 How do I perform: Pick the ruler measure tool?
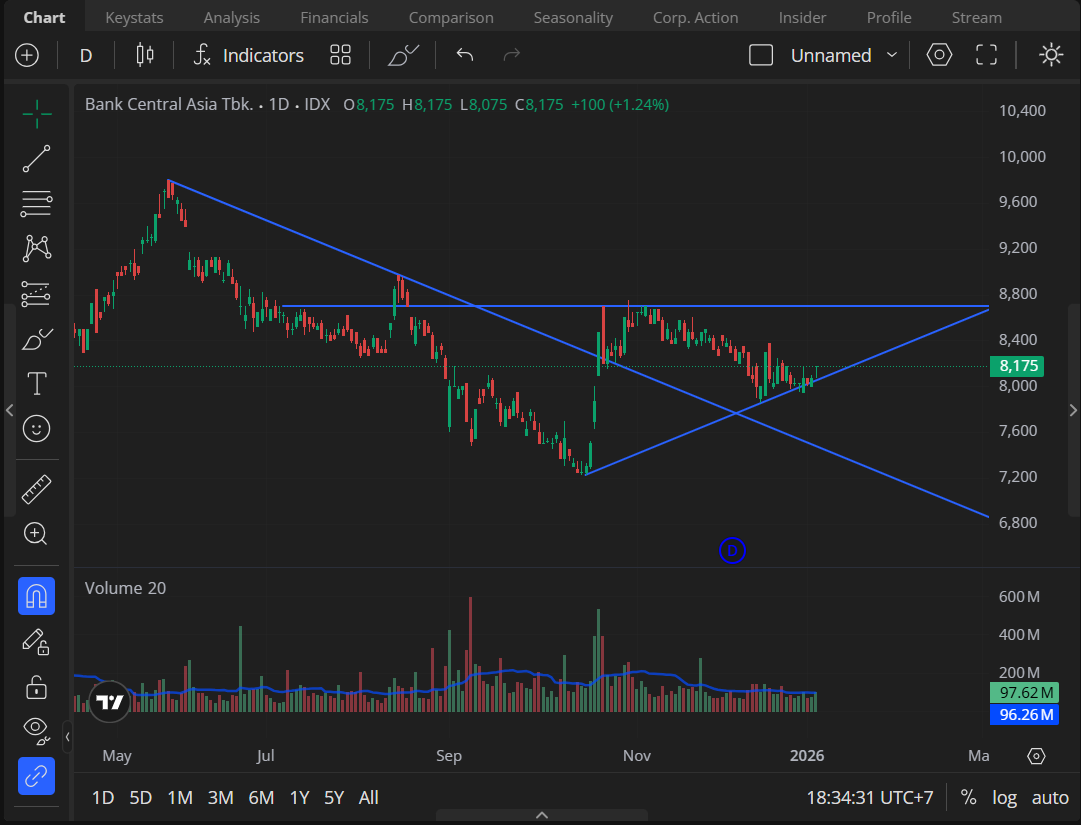coord(37,489)
